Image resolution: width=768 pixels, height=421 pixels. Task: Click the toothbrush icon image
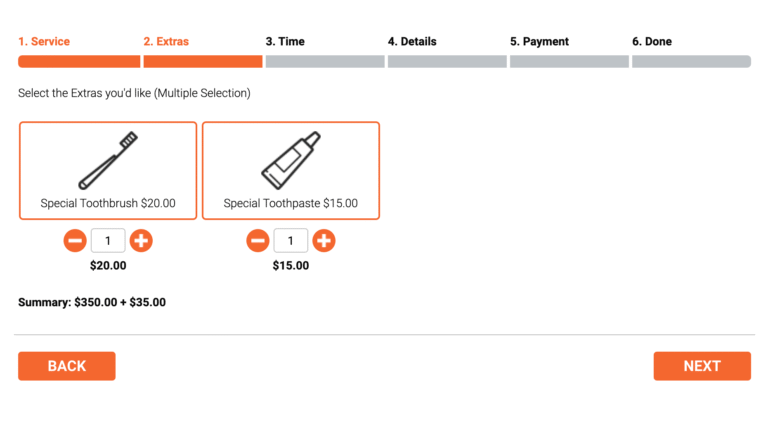pyautogui.click(x=108, y=160)
